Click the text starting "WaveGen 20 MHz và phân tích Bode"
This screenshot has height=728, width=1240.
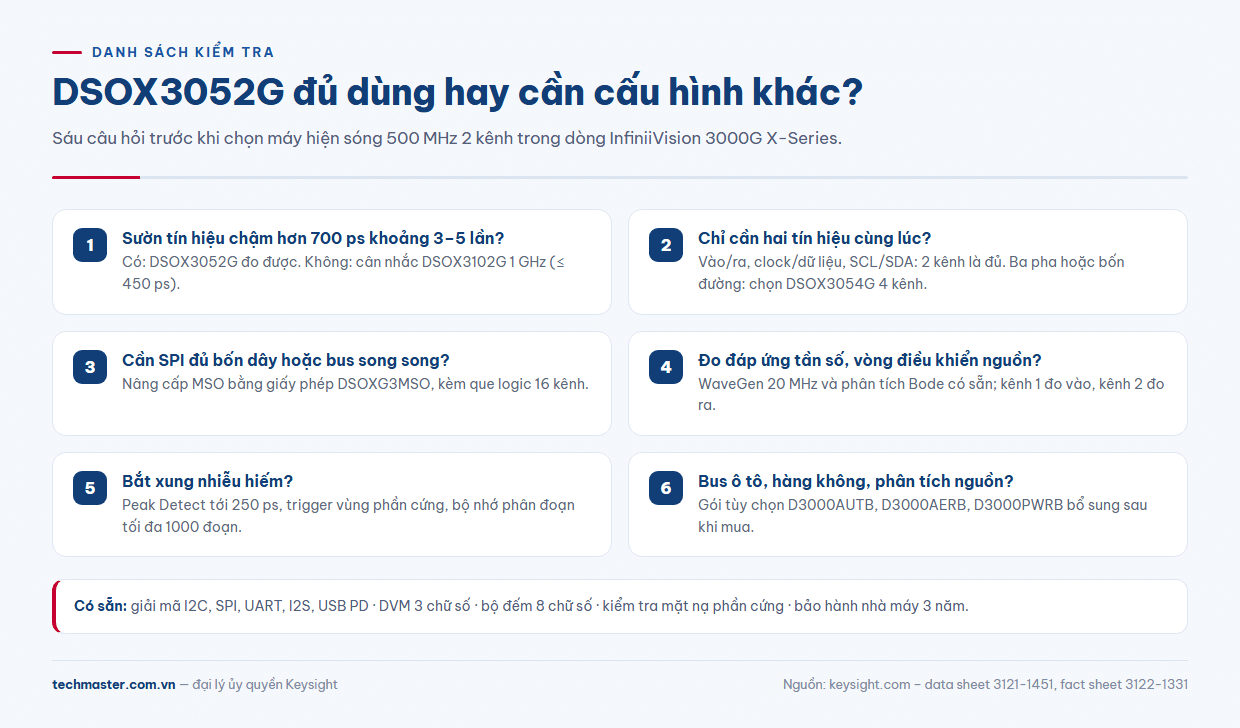coord(931,394)
